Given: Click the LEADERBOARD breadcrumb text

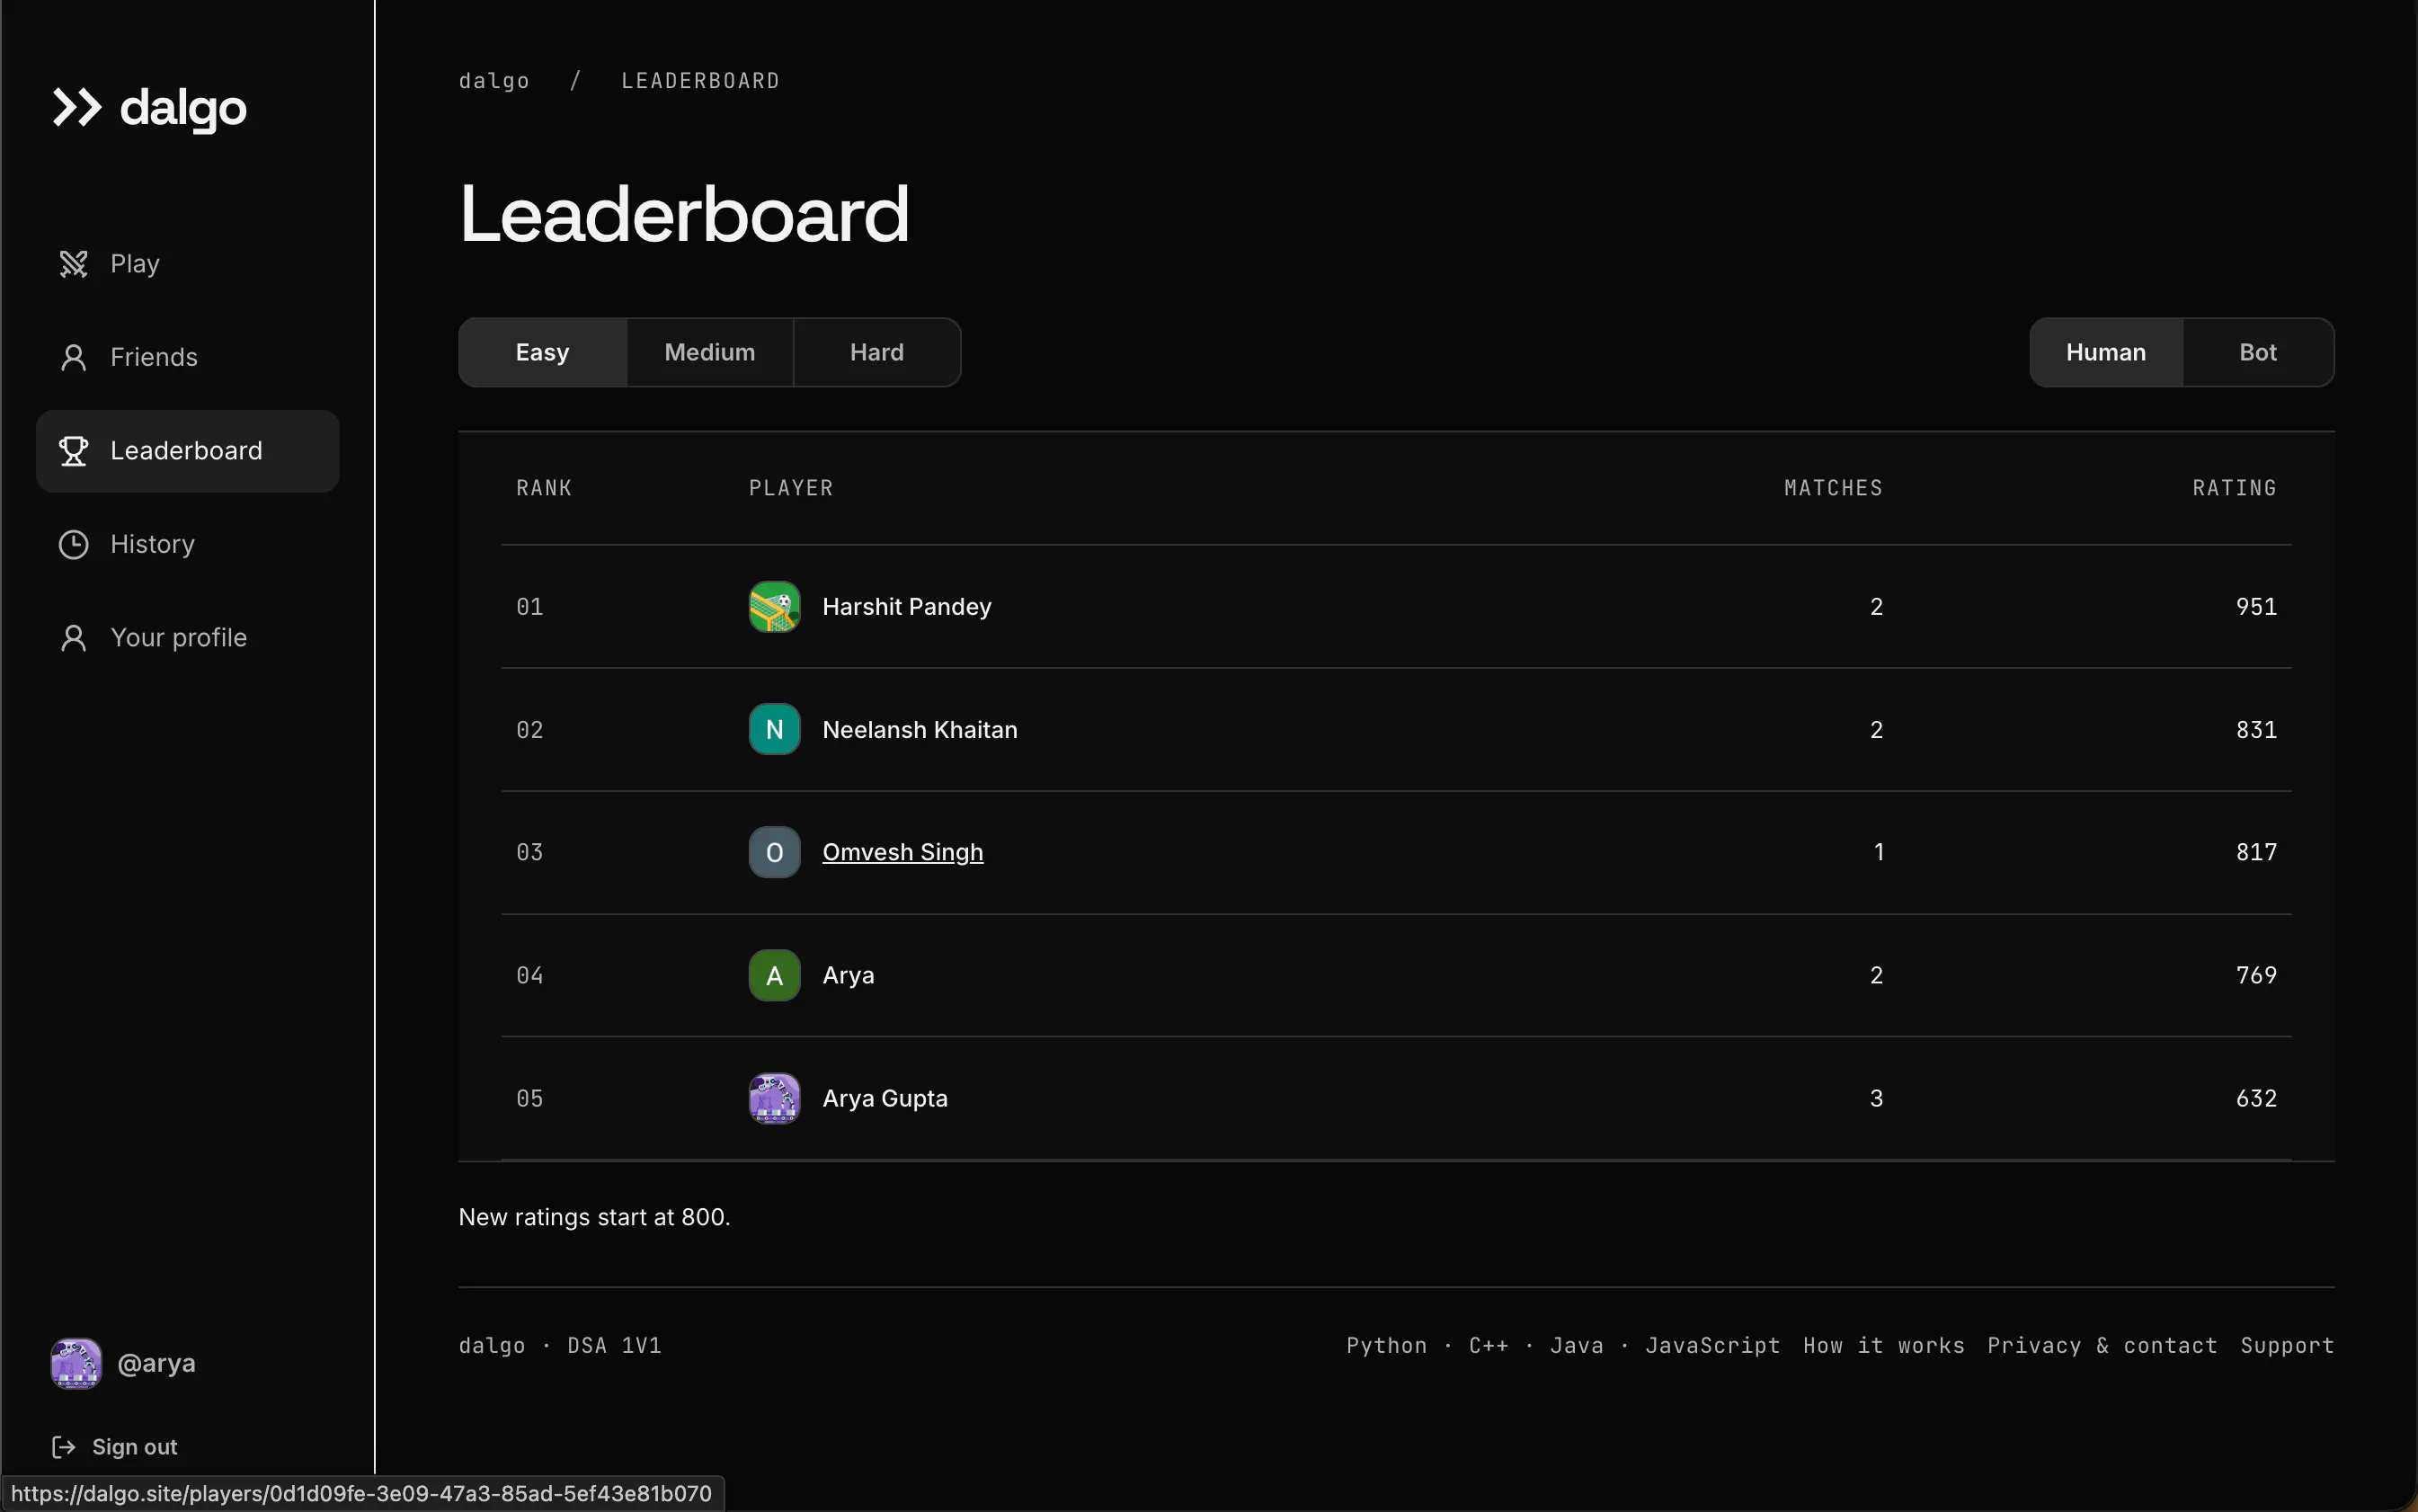Looking at the screenshot, I should (x=700, y=81).
